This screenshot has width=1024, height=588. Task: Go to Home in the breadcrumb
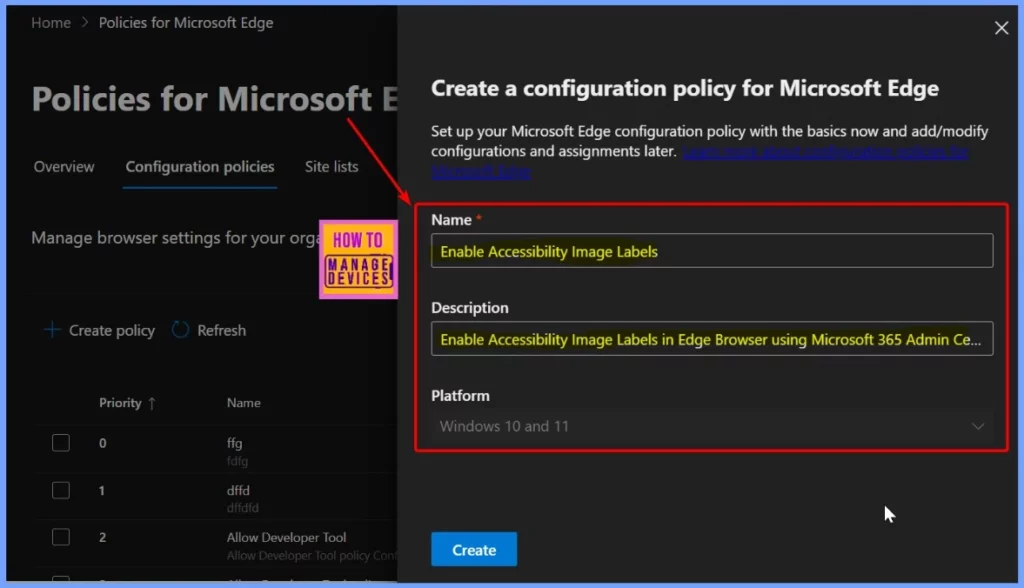coord(51,23)
